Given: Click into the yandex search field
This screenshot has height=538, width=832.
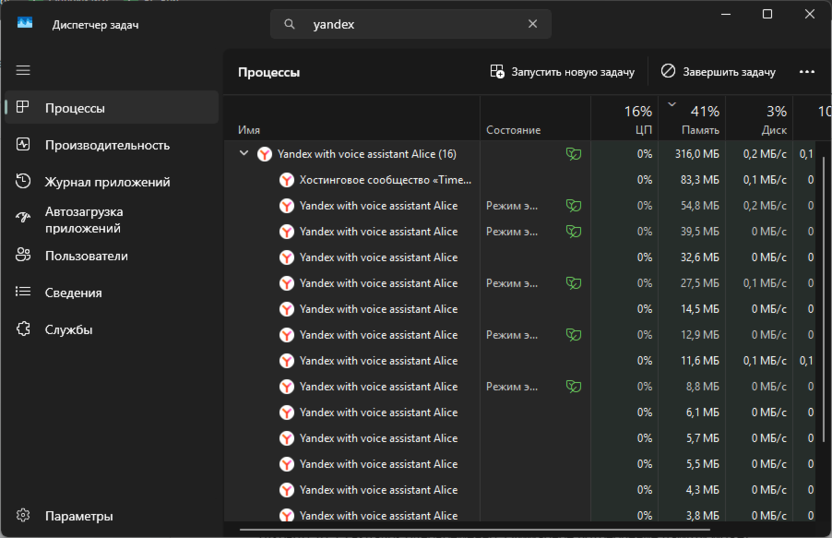Looking at the screenshot, I should click(410, 24).
